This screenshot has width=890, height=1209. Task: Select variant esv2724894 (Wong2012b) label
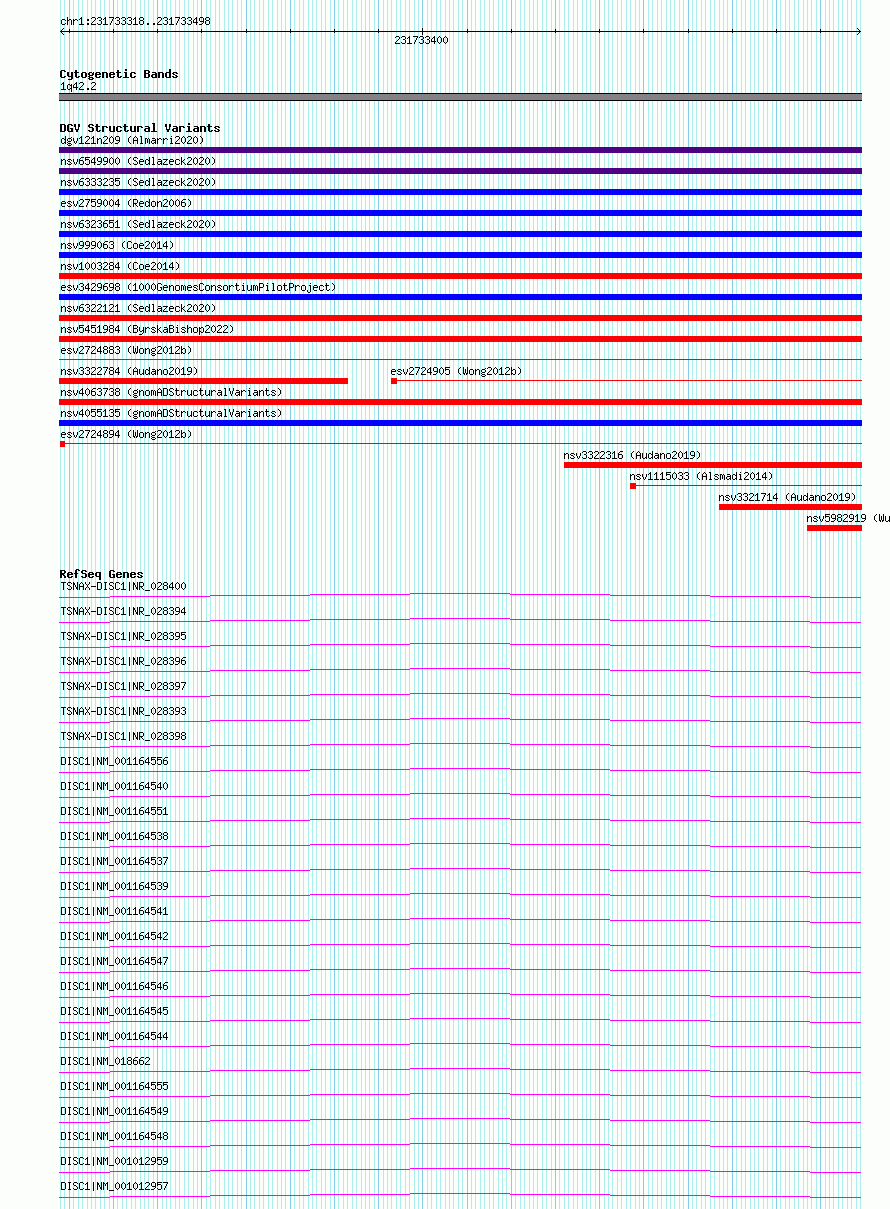(126, 434)
